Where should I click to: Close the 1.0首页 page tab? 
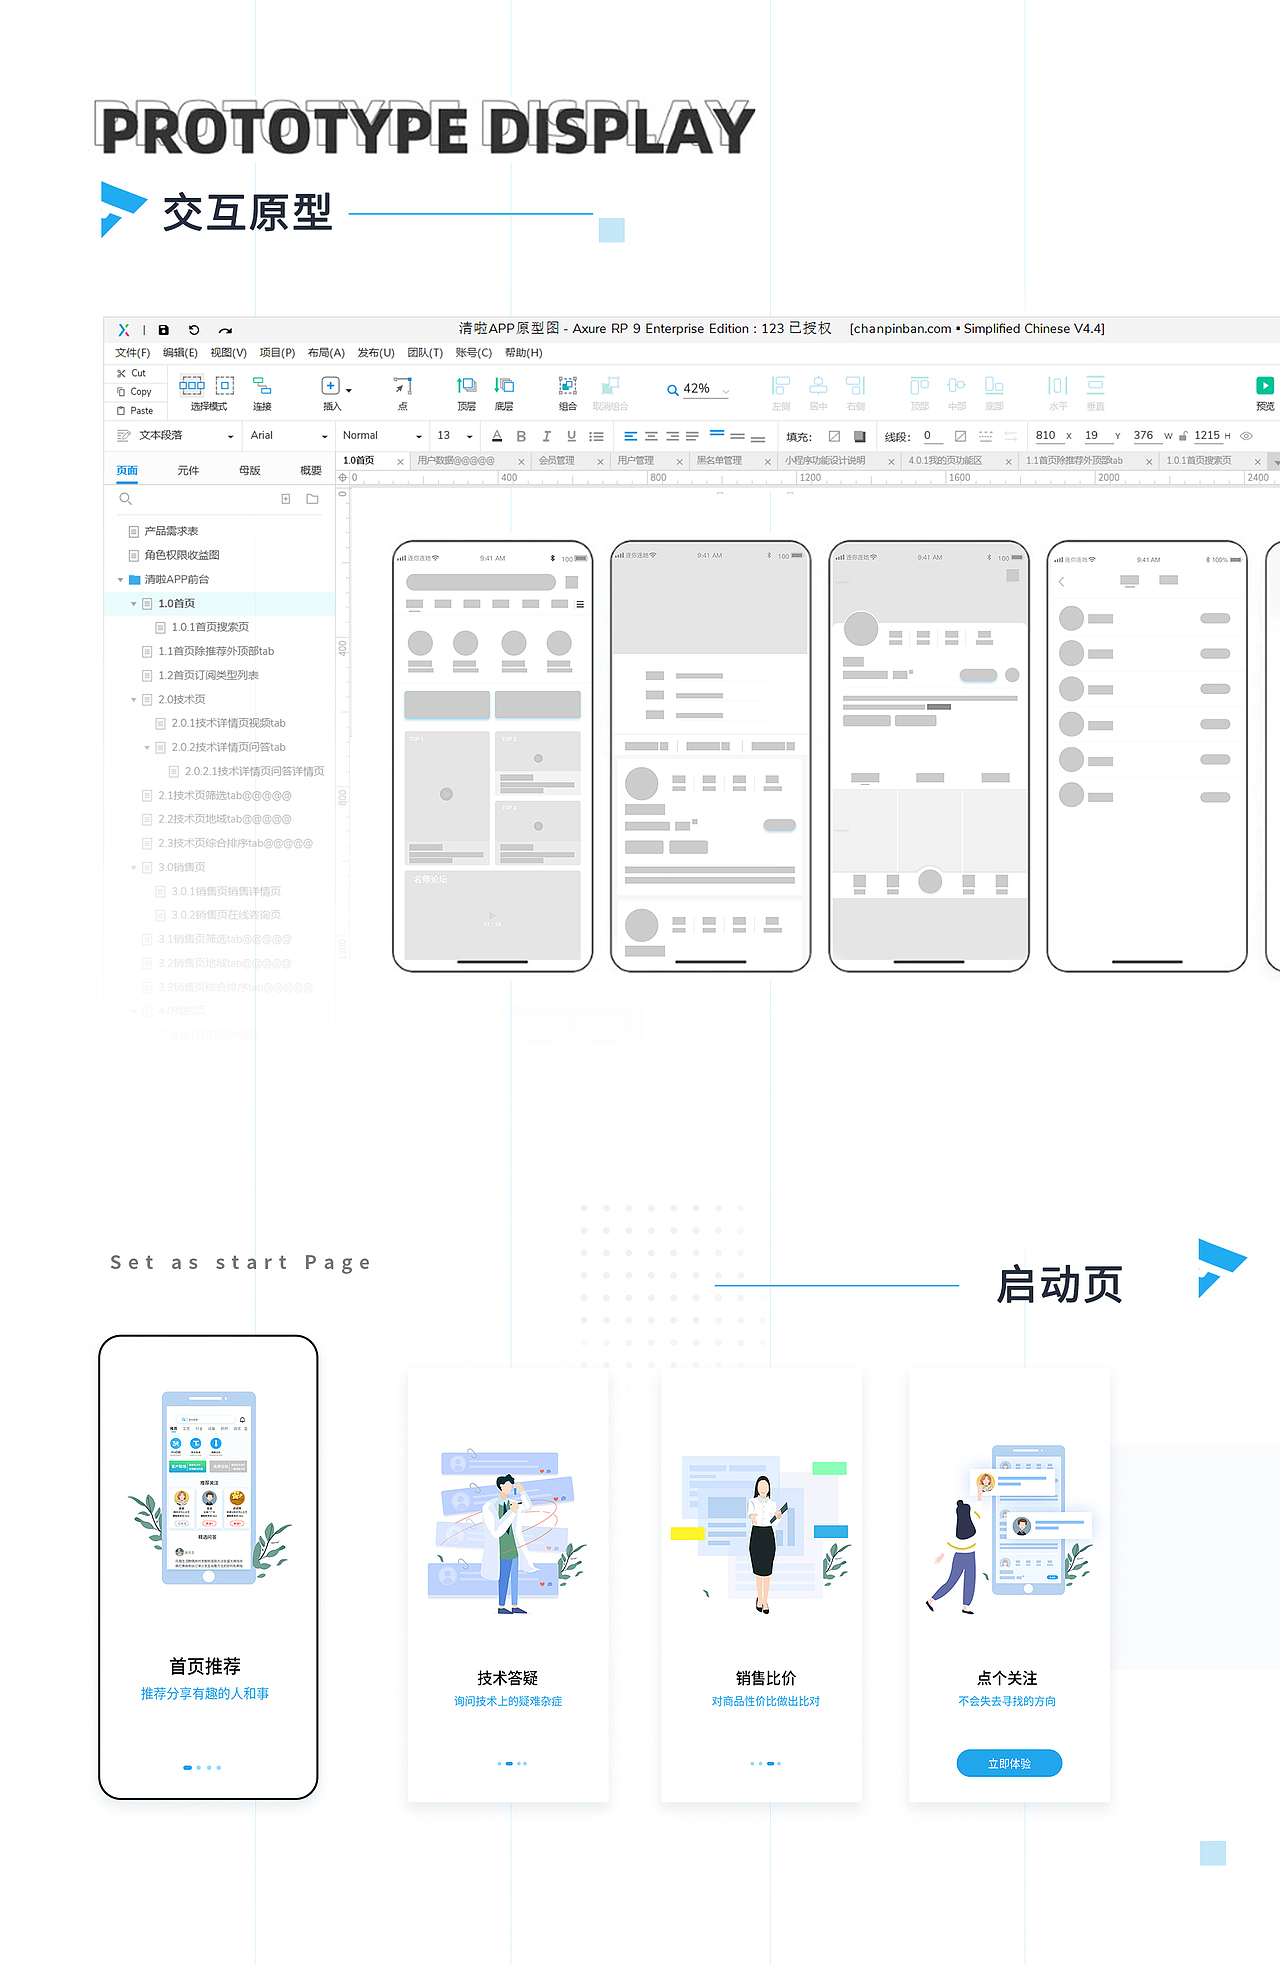tap(400, 462)
